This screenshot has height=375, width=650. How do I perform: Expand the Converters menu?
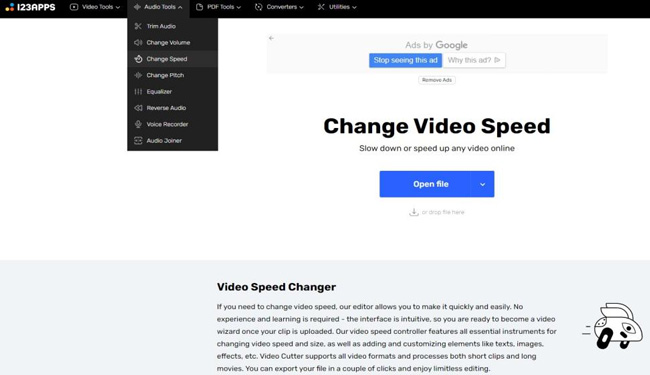(279, 7)
